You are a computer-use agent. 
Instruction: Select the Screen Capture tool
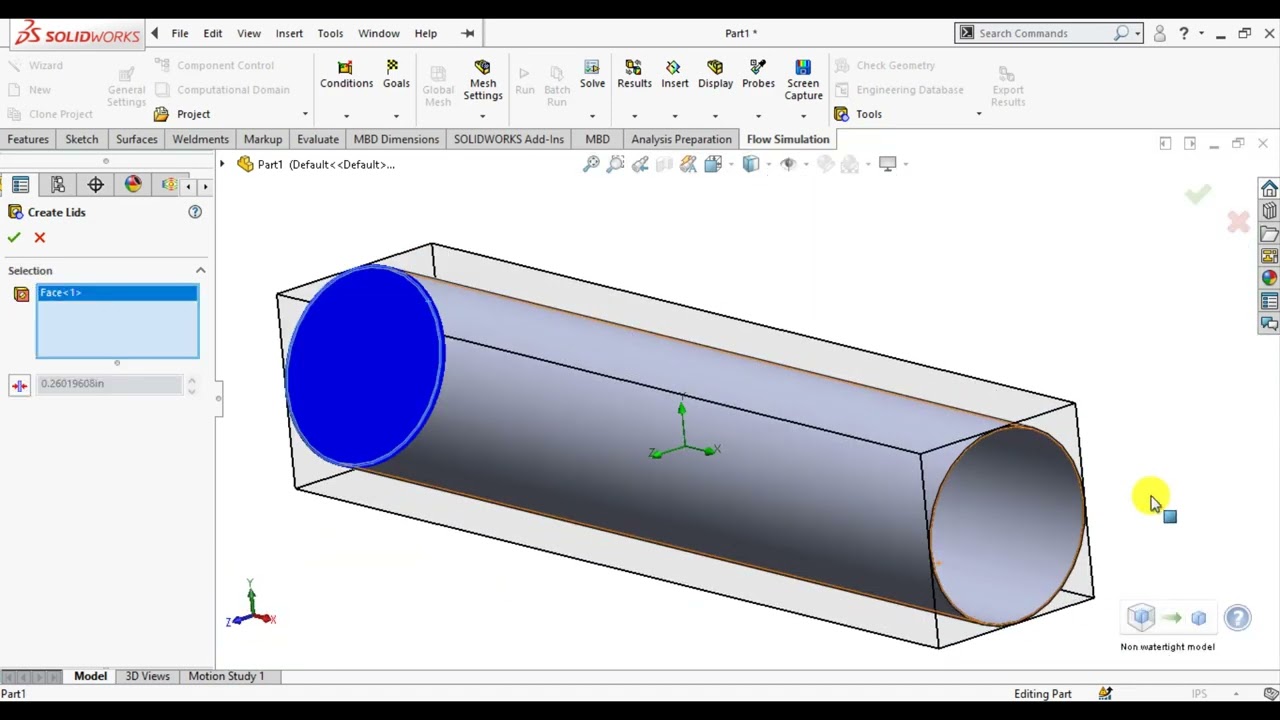tap(803, 80)
